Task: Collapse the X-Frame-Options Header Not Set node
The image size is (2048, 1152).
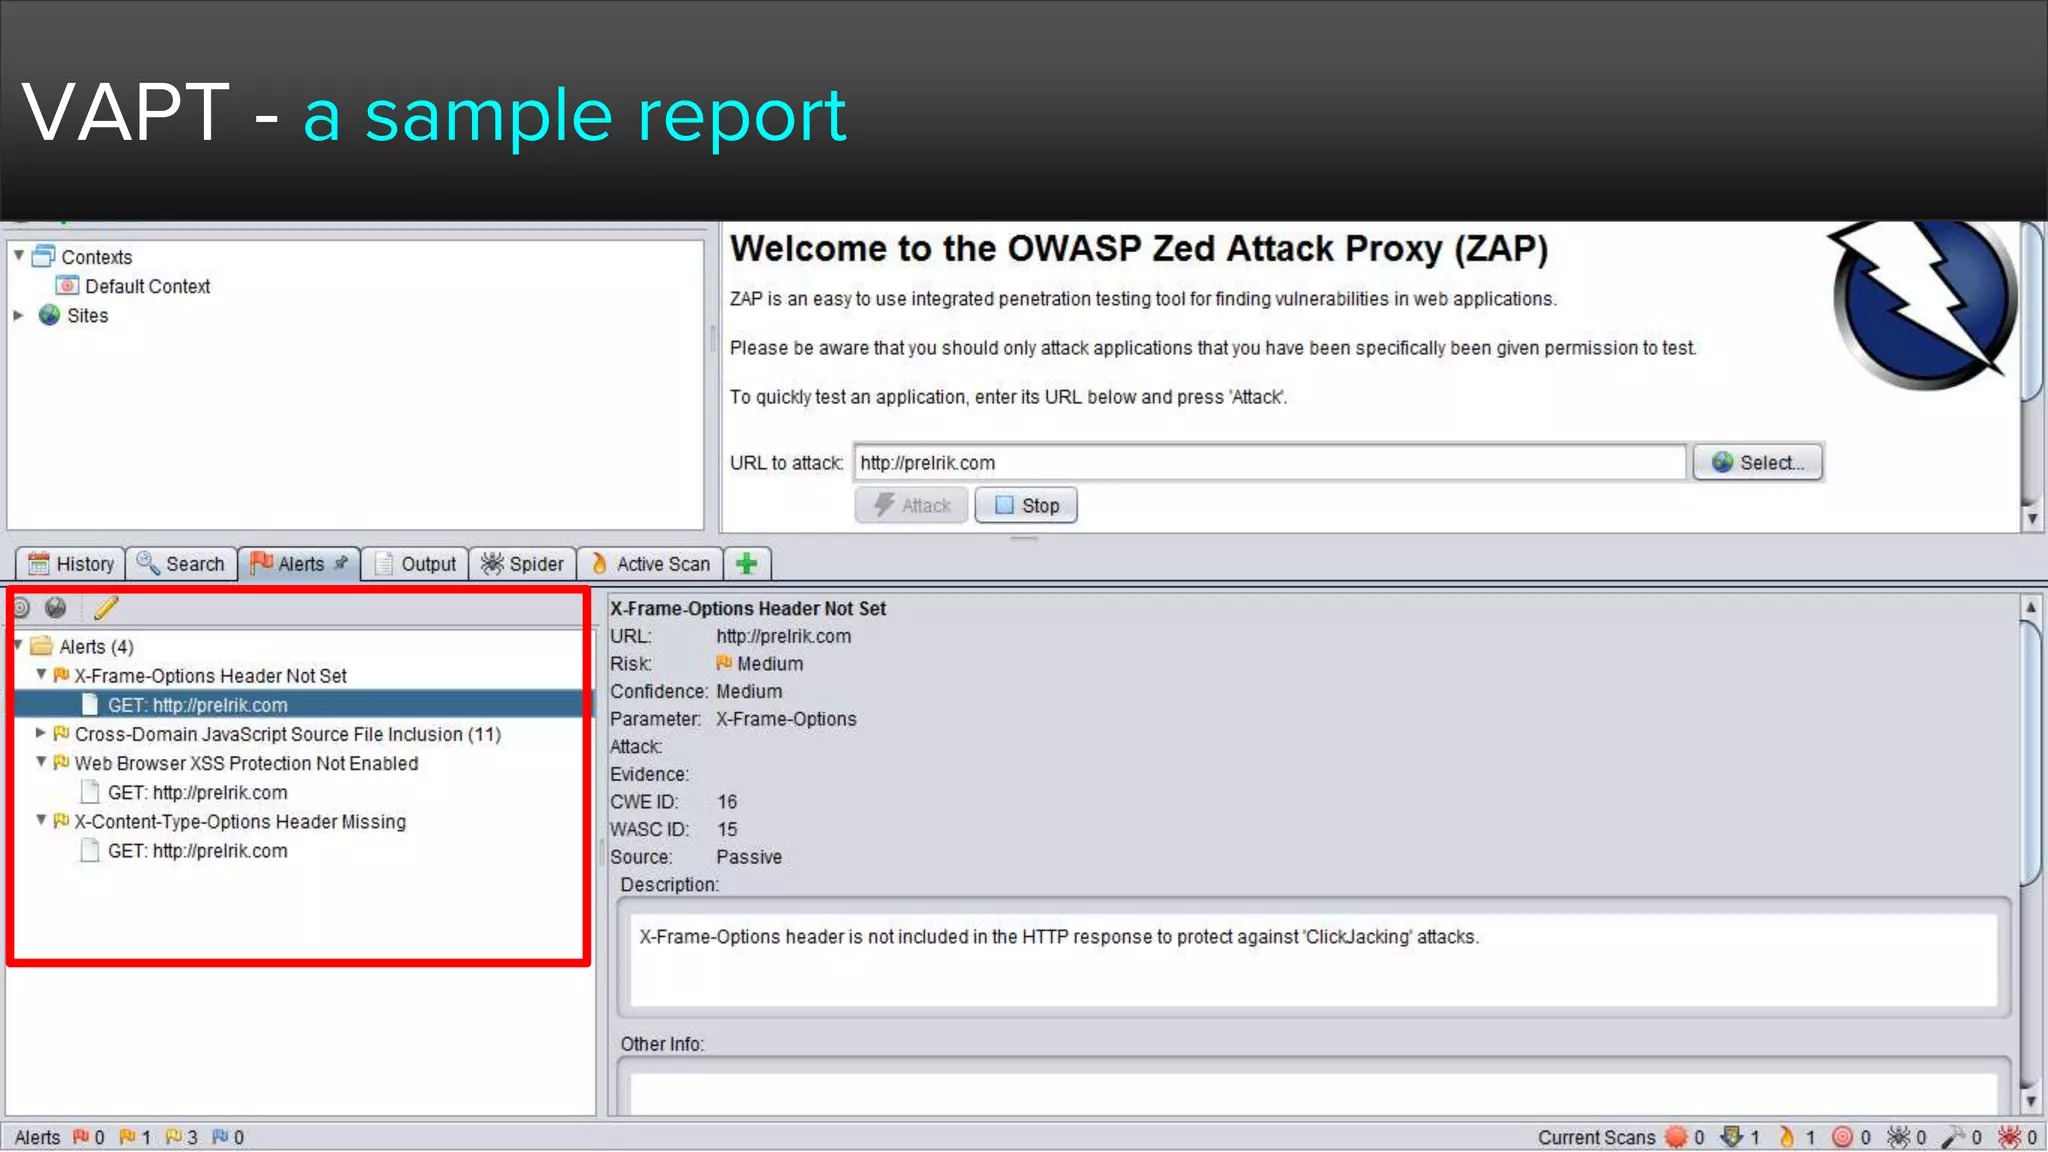Action: click(x=41, y=675)
